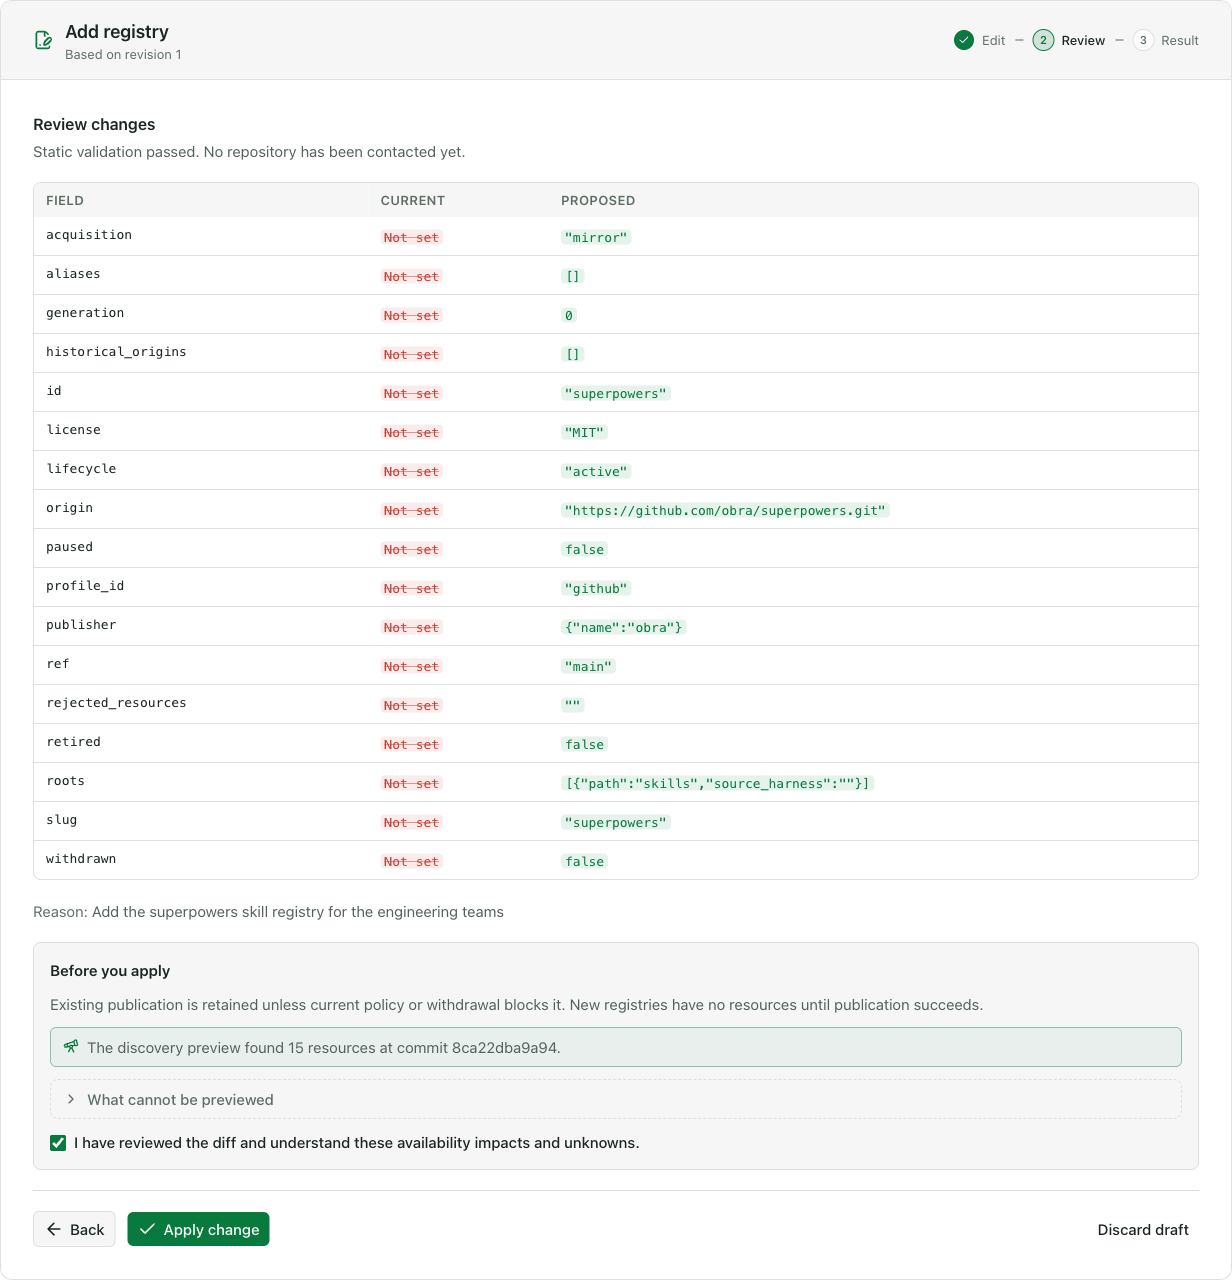1232x1280 pixels.
Task: Click the retired field name
Action: click(73, 742)
